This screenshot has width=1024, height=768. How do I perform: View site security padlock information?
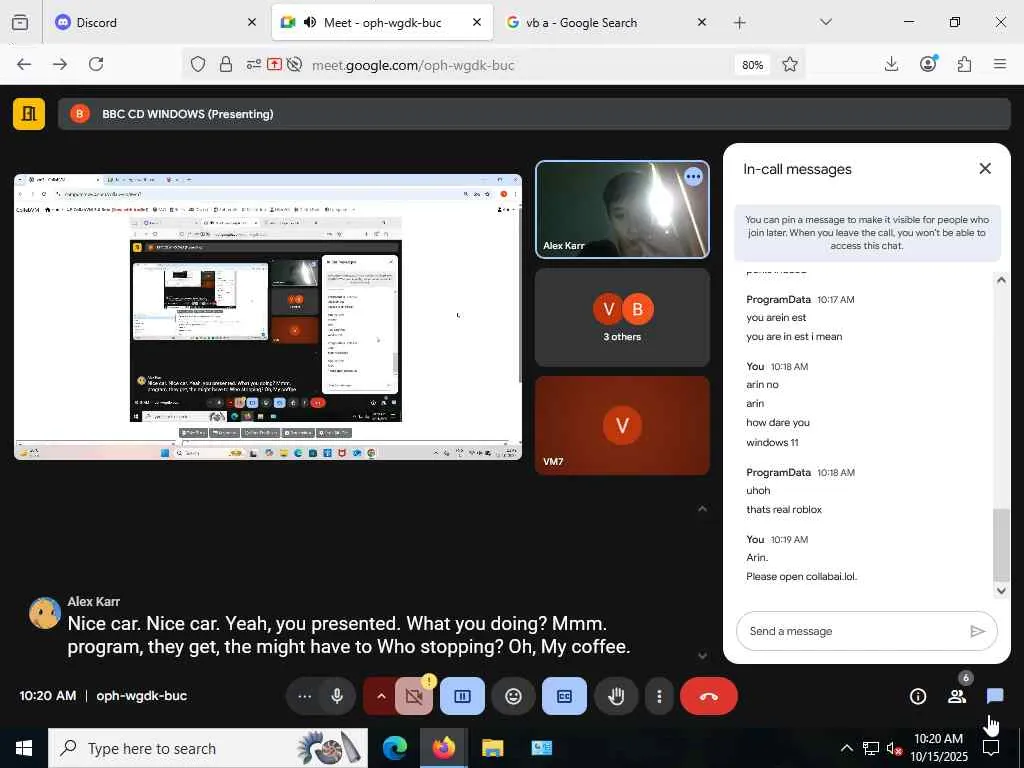pyautogui.click(x=225, y=64)
